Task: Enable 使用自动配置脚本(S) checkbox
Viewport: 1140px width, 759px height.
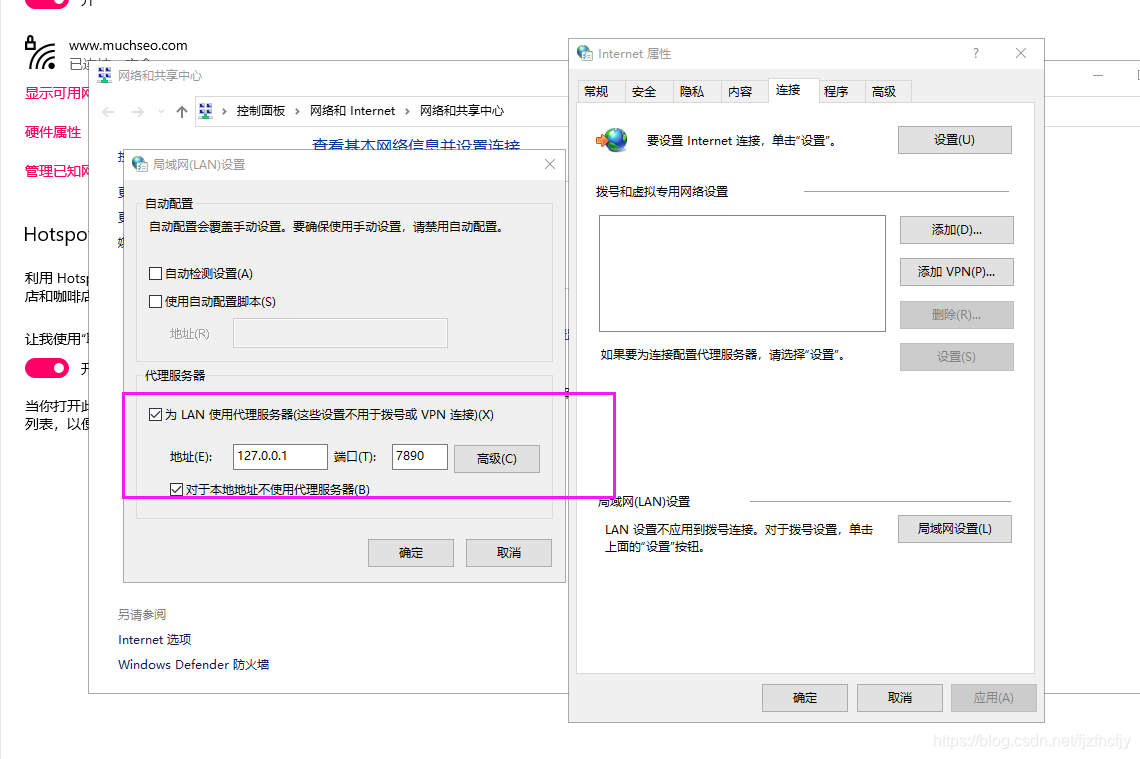Action: (155, 301)
